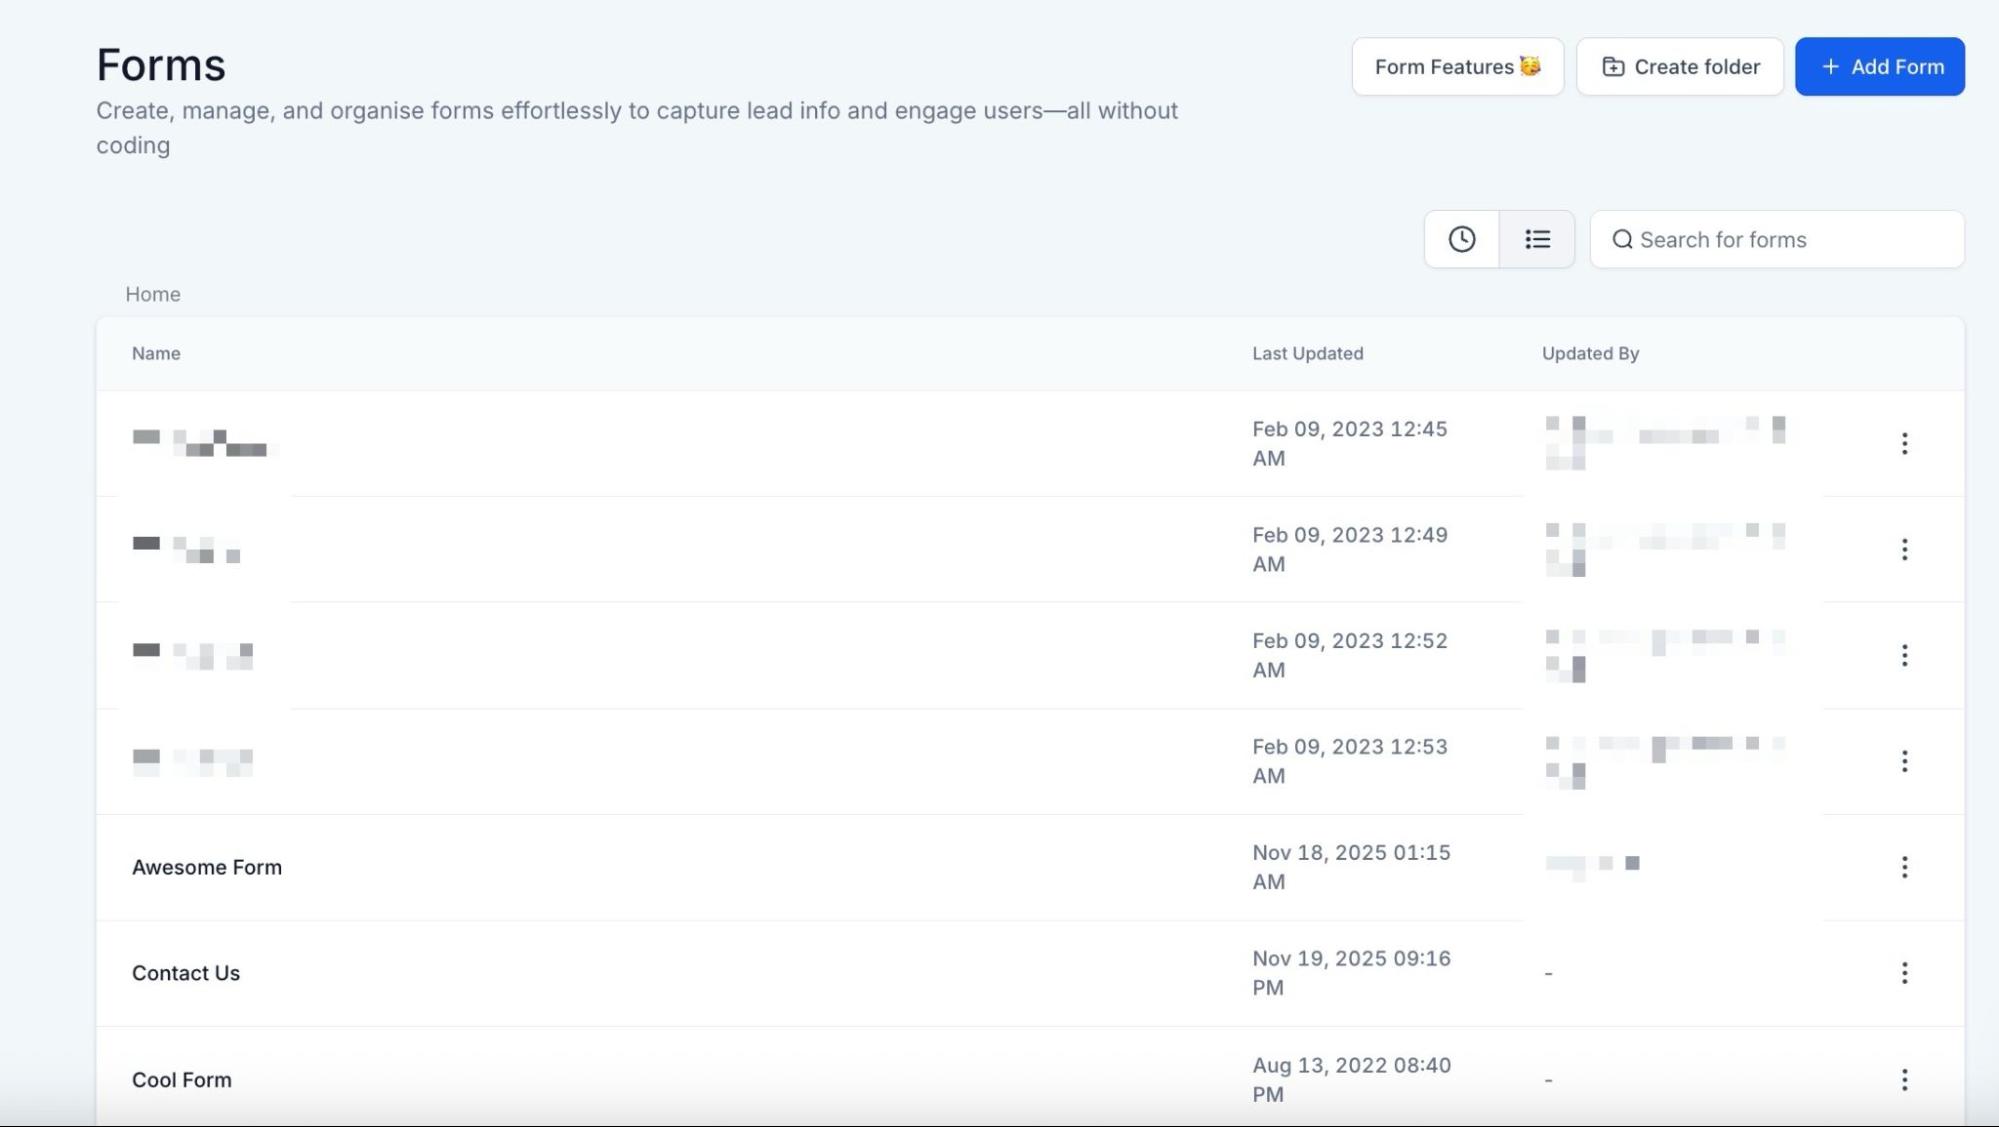Open the Contact Us form
Image resolution: width=1999 pixels, height=1127 pixels.
(x=186, y=973)
